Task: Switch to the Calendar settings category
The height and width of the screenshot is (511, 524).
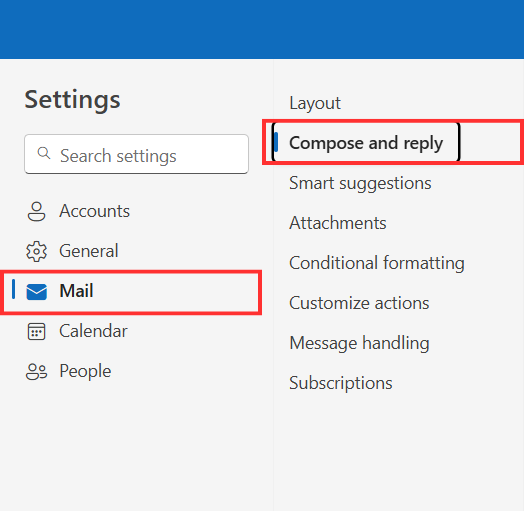Action: 131,332
